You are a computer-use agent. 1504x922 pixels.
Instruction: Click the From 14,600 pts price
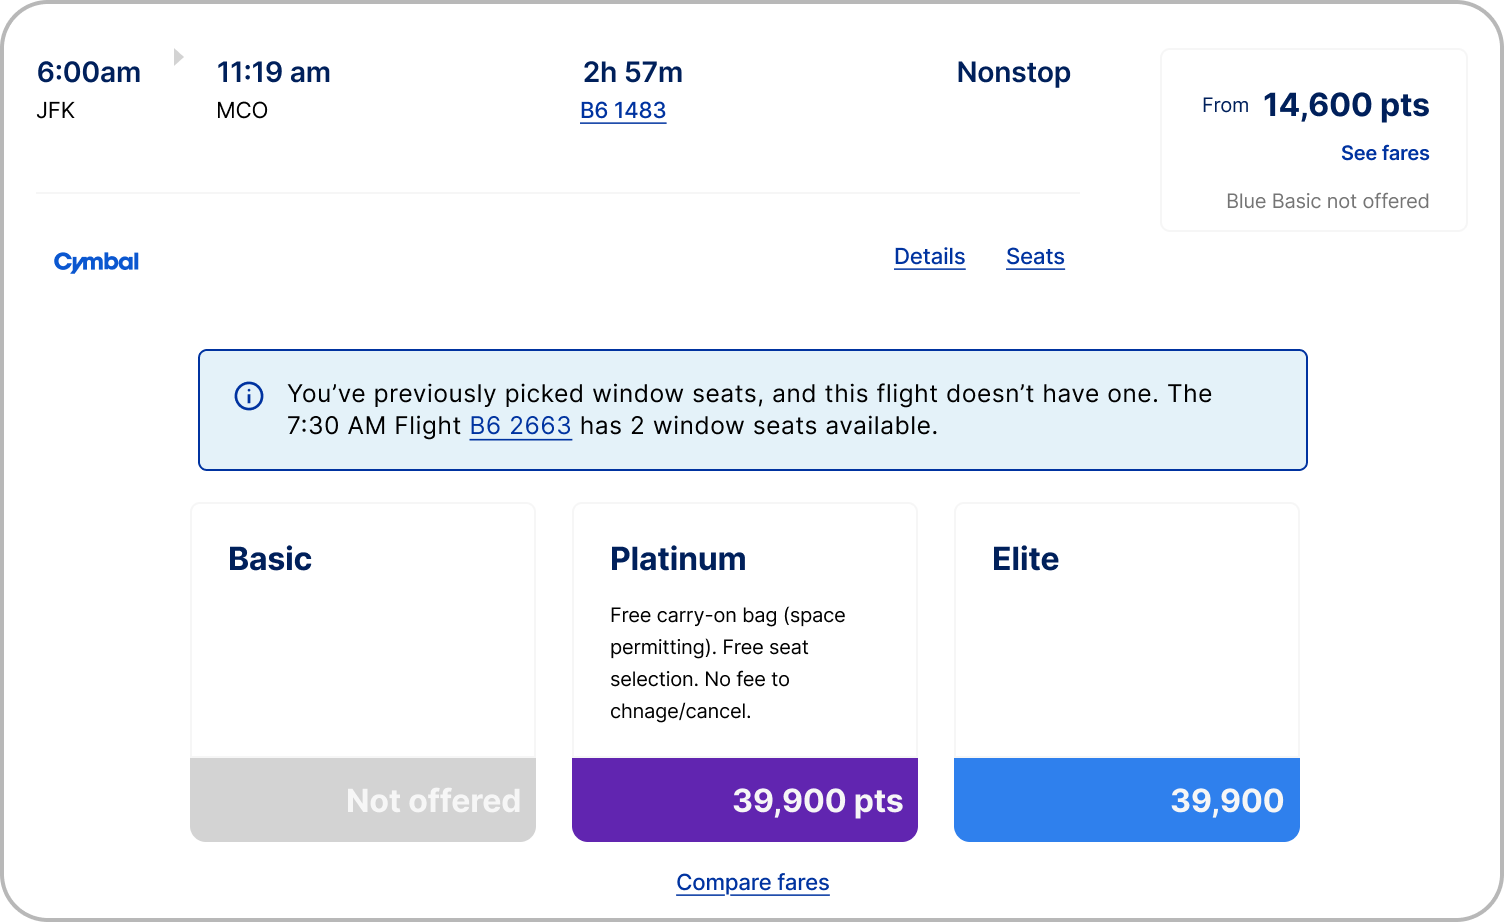[1345, 105]
